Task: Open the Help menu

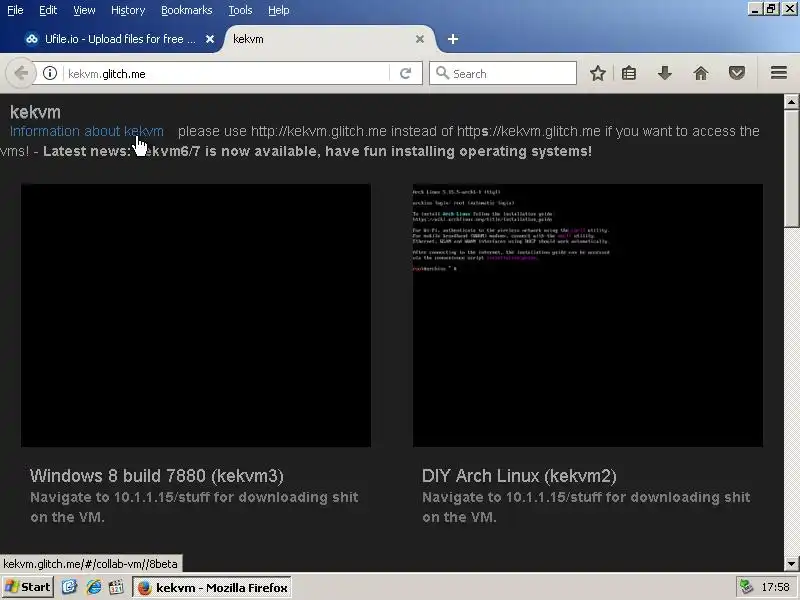Action: [279, 10]
